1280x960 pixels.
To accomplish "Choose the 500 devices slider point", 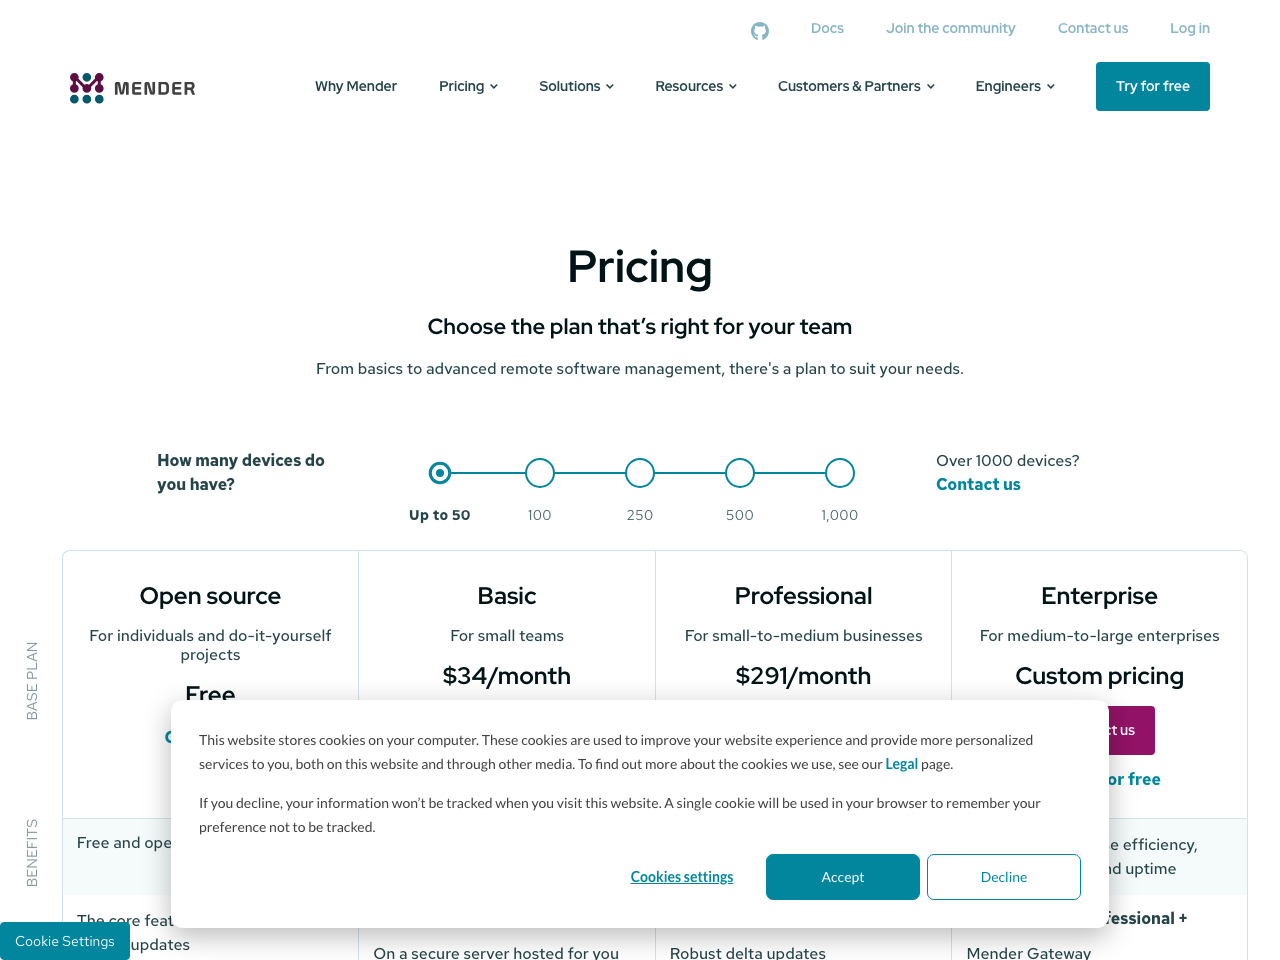I will (x=740, y=473).
